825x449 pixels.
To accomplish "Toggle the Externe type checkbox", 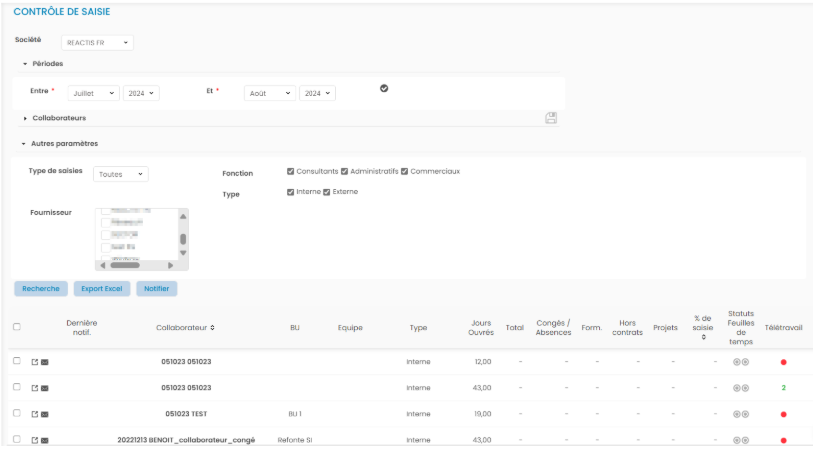I will point(327,192).
